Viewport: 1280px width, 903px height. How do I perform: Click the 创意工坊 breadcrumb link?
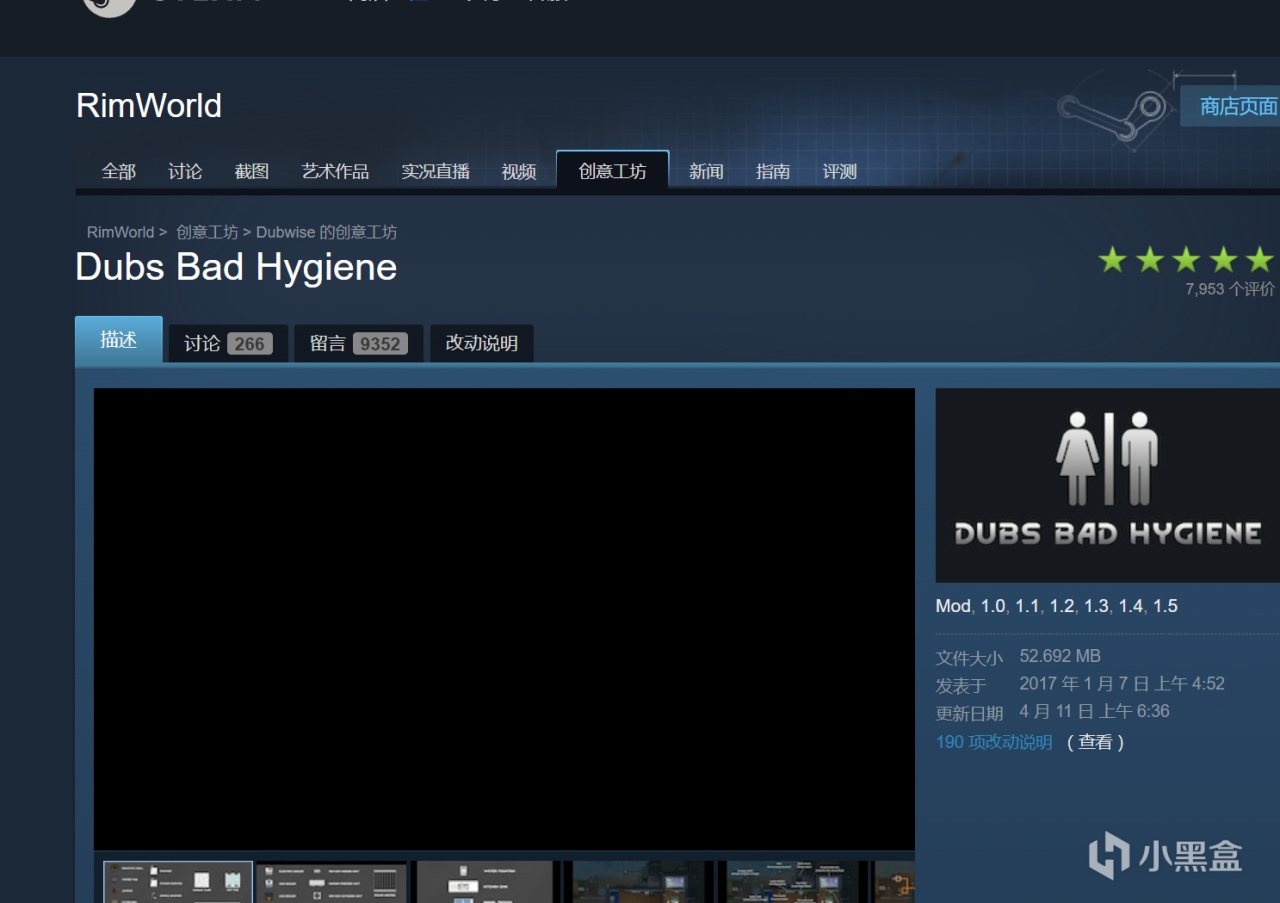pyautogui.click(x=207, y=232)
